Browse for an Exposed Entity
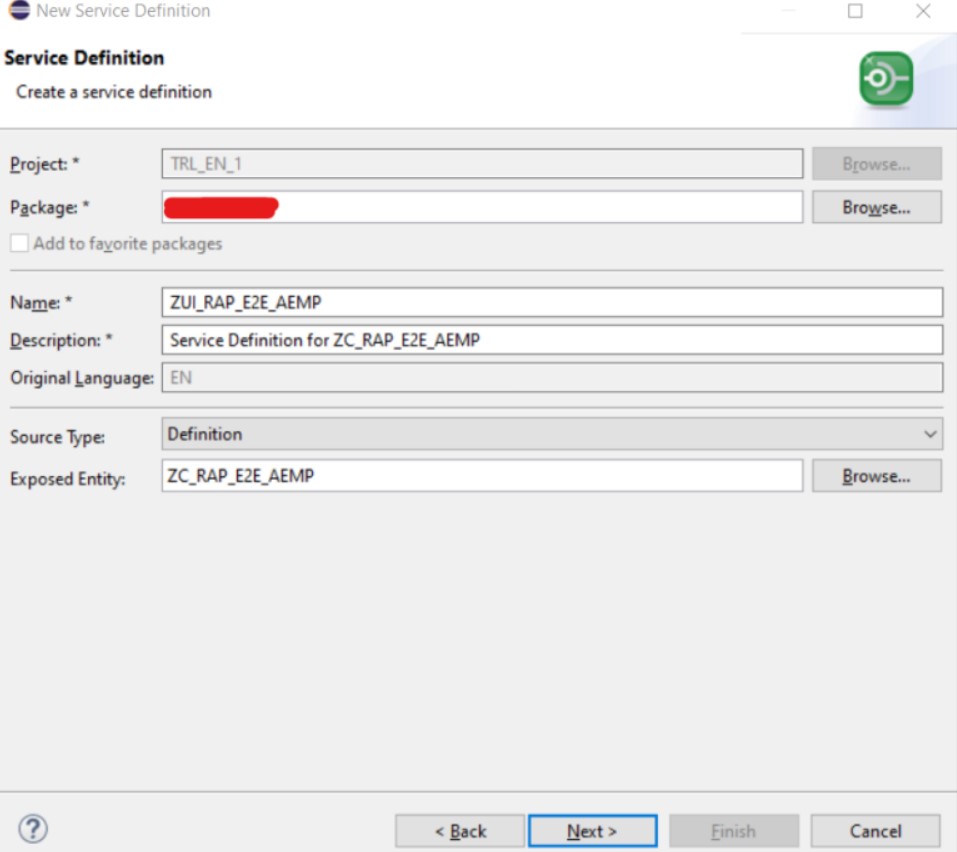957x852 pixels. (x=876, y=476)
